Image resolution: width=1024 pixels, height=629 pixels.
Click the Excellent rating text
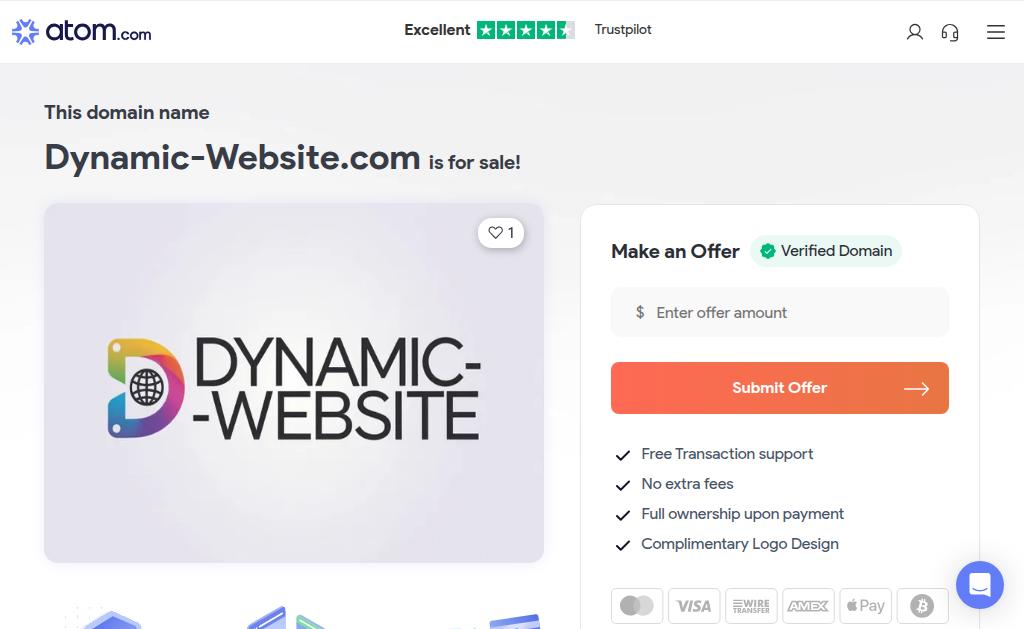click(x=437, y=30)
